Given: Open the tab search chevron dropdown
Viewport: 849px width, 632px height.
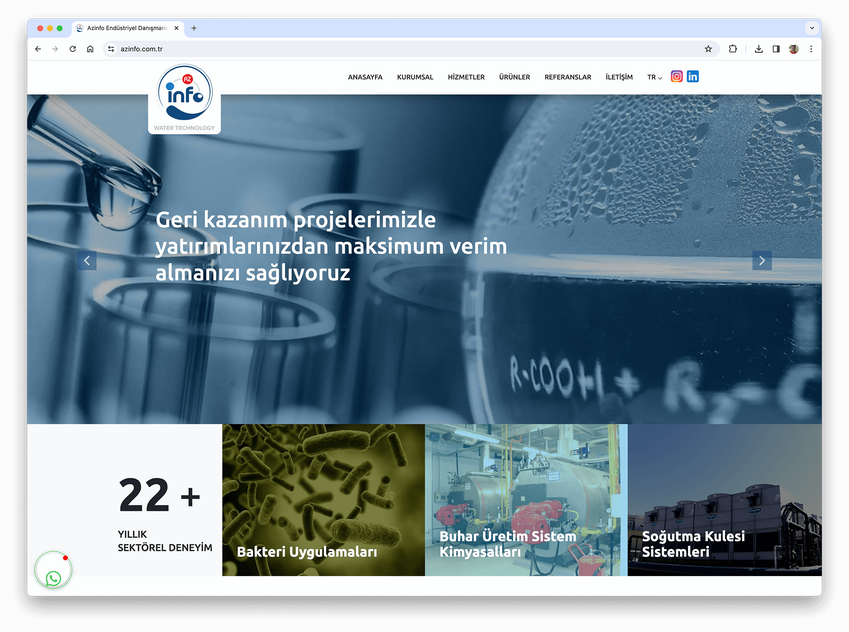Looking at the screenshot, I should point(812,28).
